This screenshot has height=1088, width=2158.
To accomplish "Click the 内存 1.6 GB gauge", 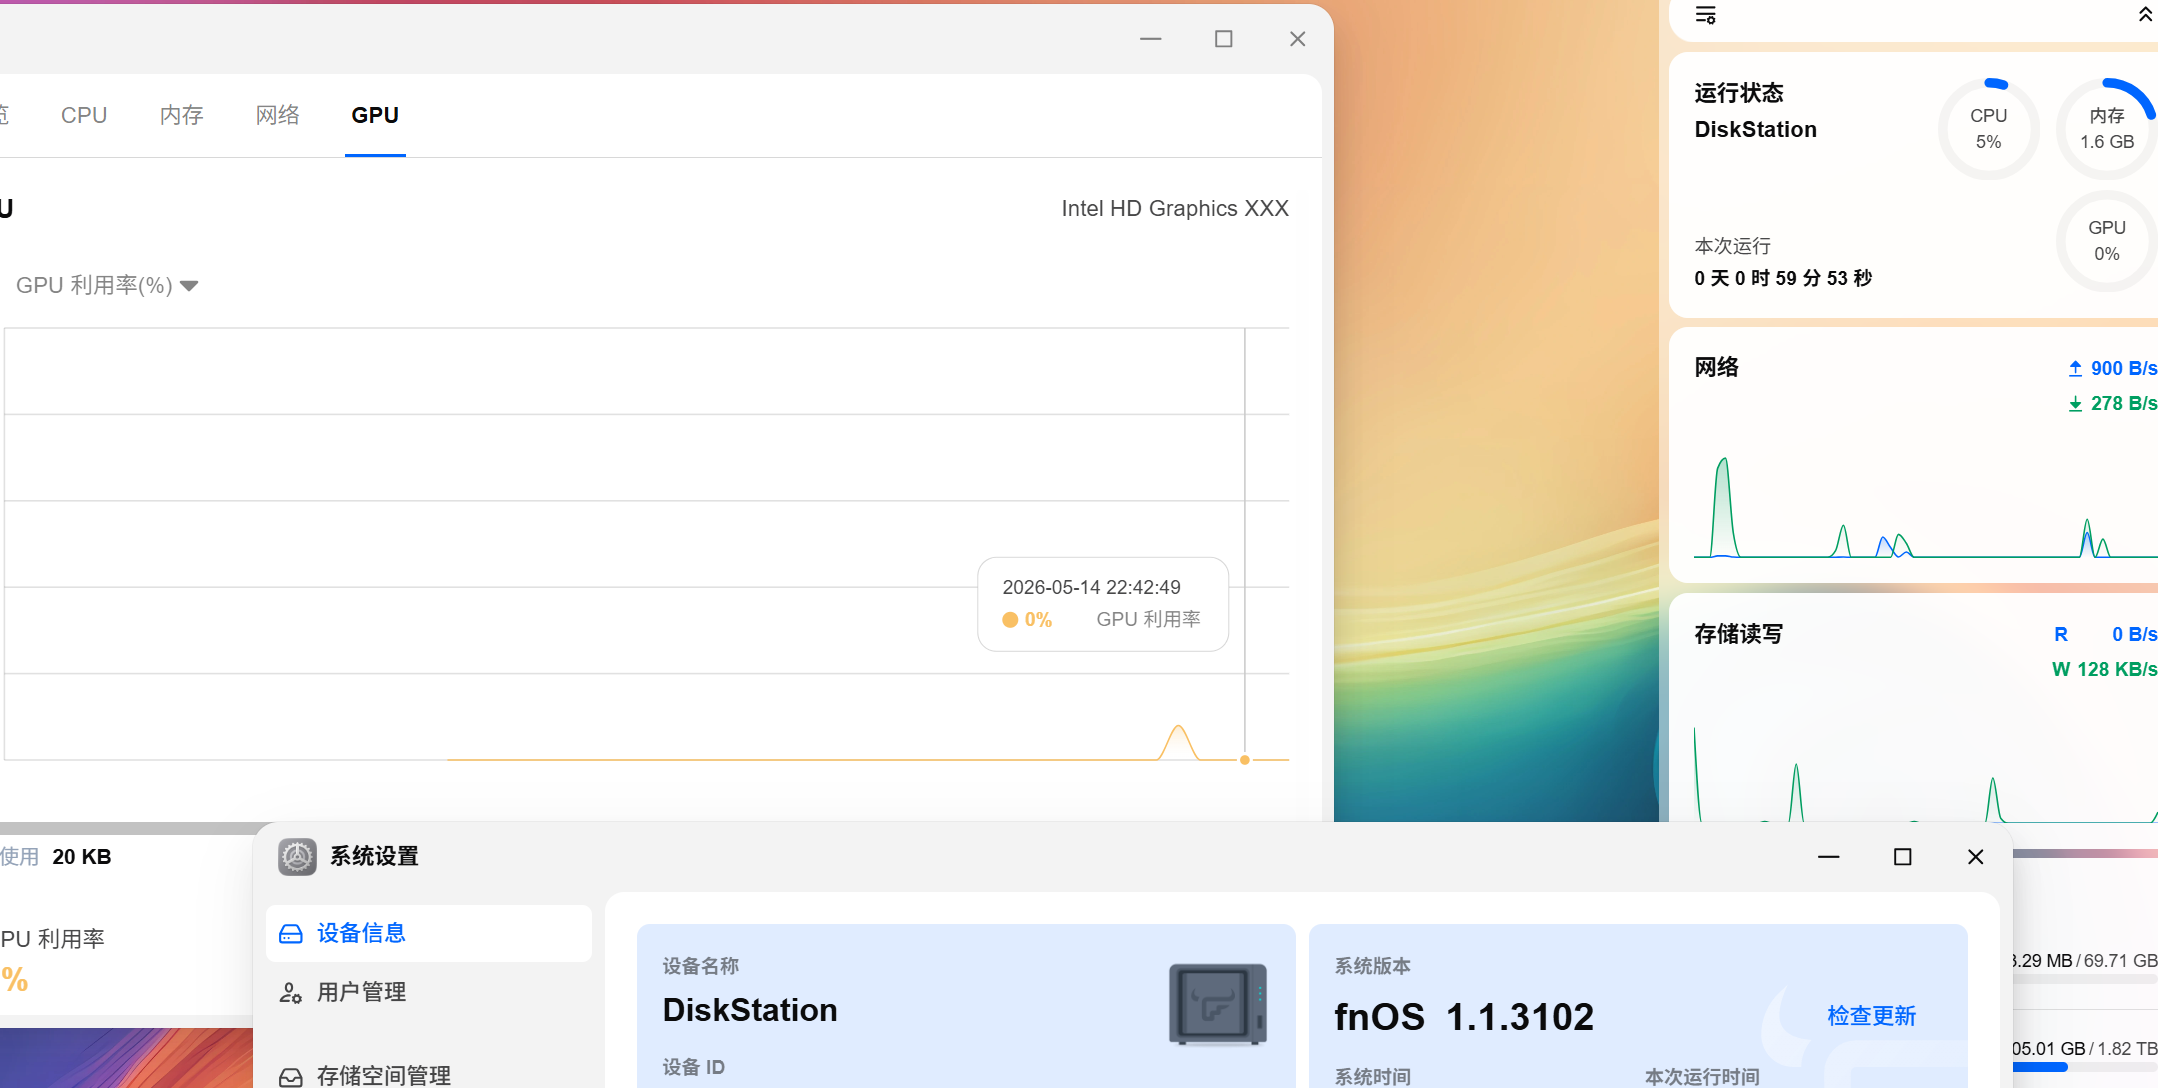I will click(x=2106, y=129).
